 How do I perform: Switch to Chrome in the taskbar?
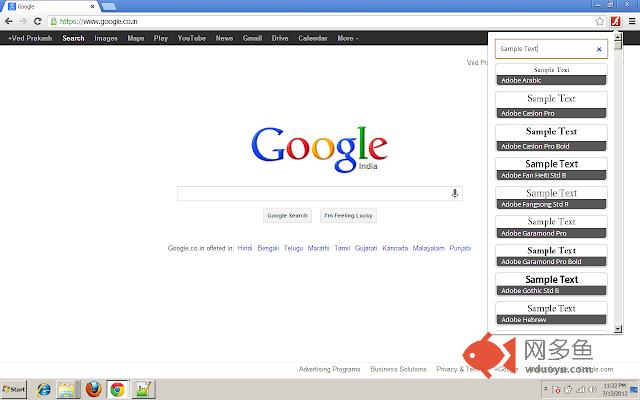(x=117, y=389)
